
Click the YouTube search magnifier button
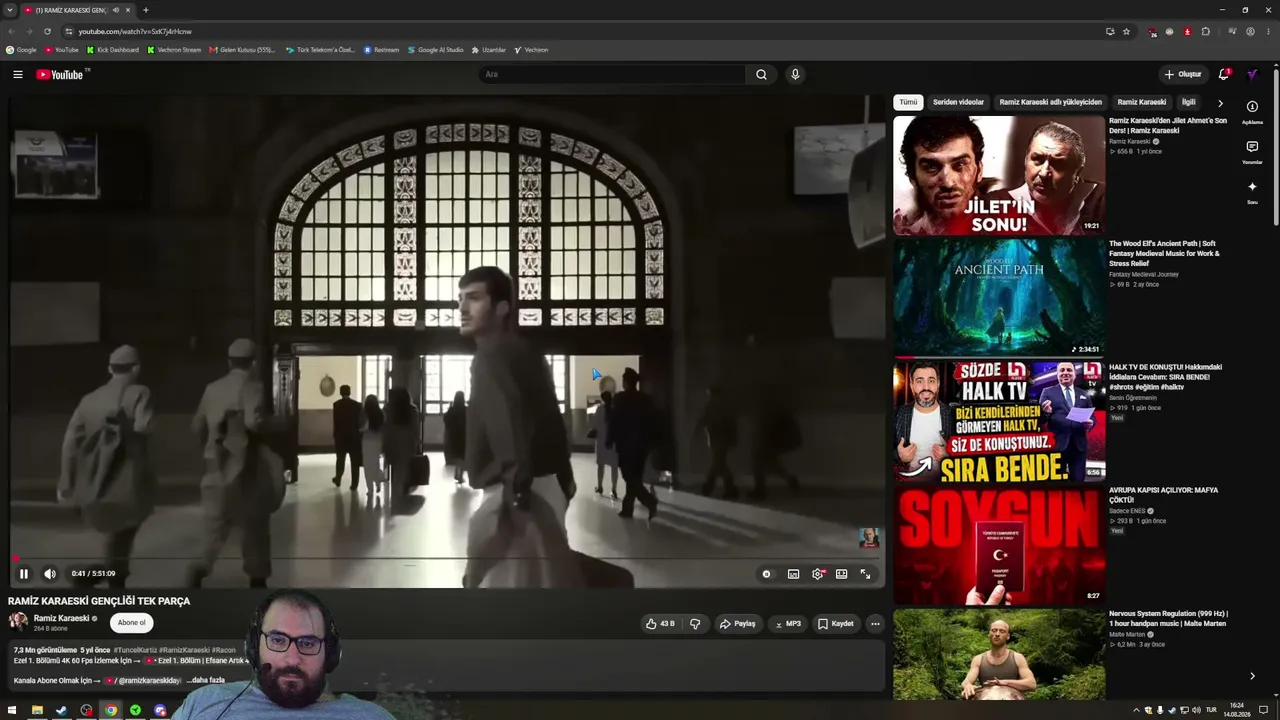tap(761, 74)
